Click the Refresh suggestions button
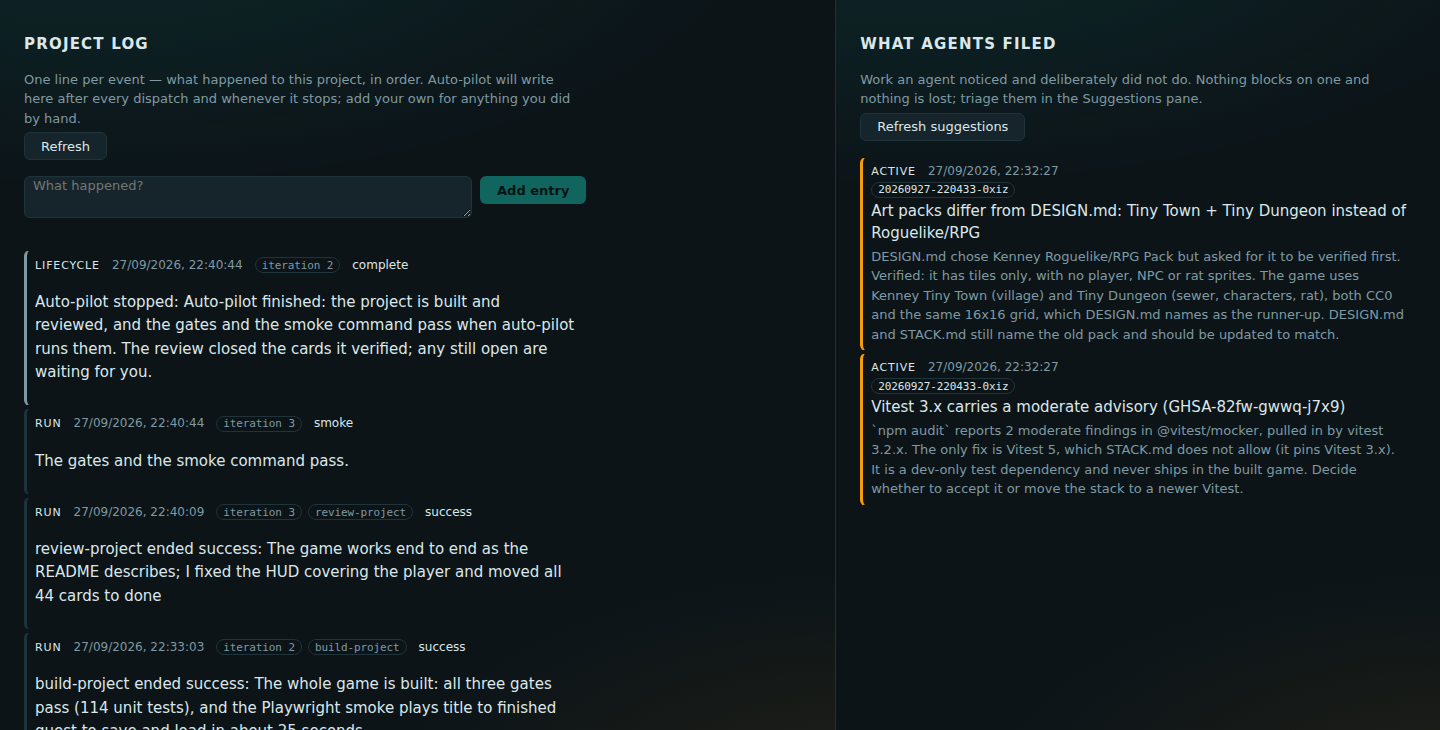 (942, 127)
